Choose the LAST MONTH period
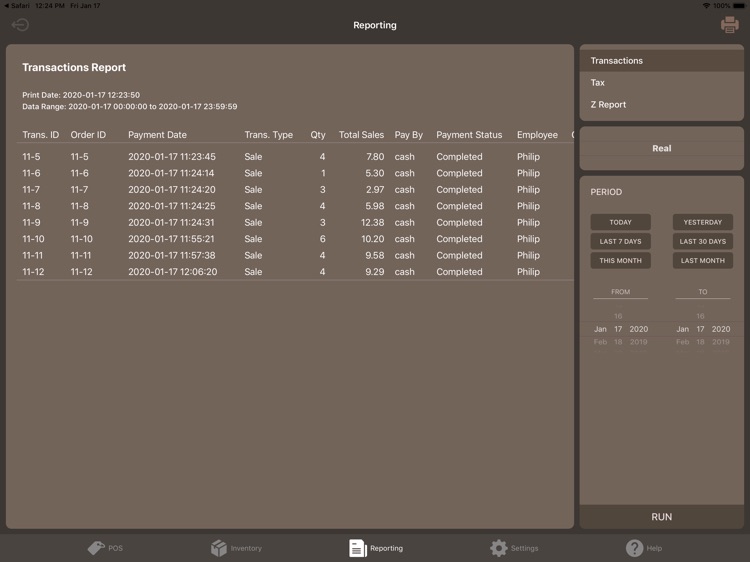Image resolution: width=750 pixels, height=562 pixels. coord(703,260)
